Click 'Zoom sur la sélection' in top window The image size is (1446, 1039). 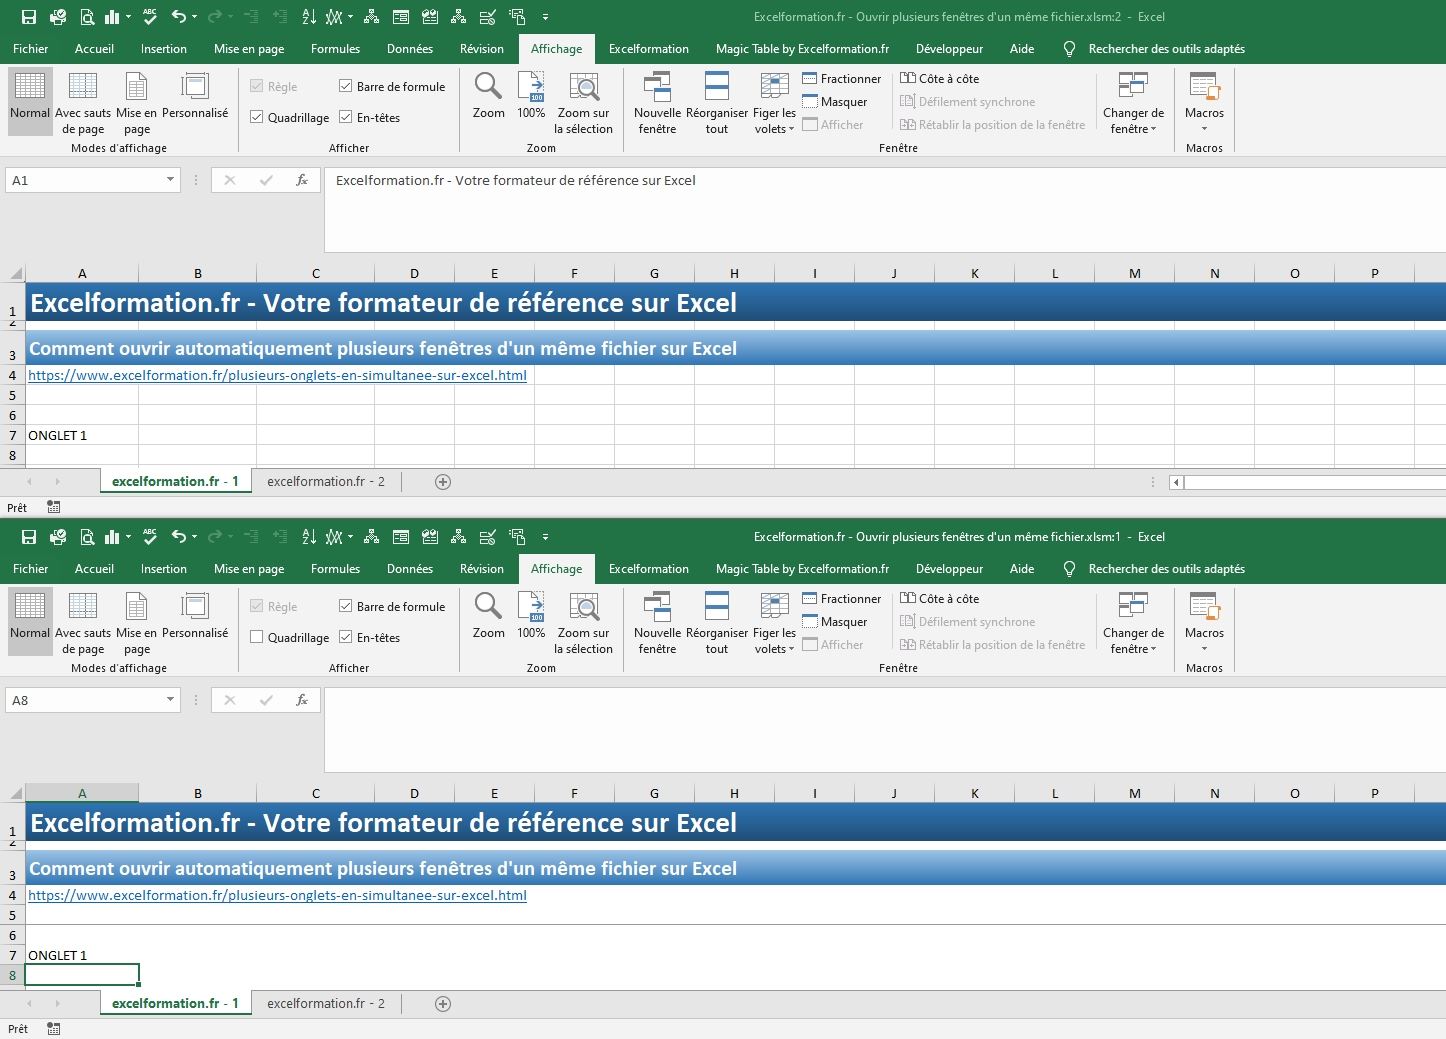coord(584,103)
